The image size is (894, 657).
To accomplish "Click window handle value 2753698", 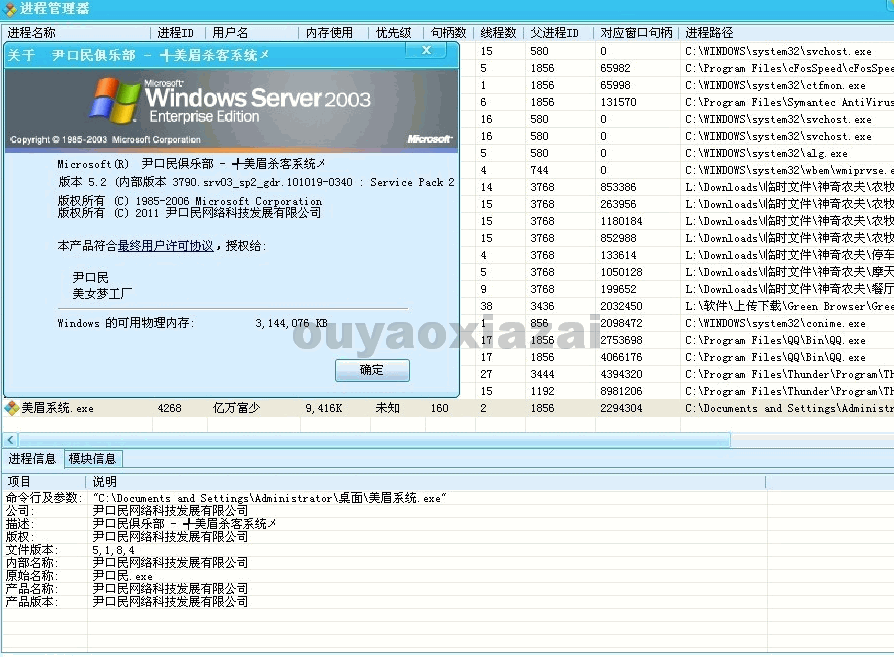I will pyautogui.click(x=621, y=340).
